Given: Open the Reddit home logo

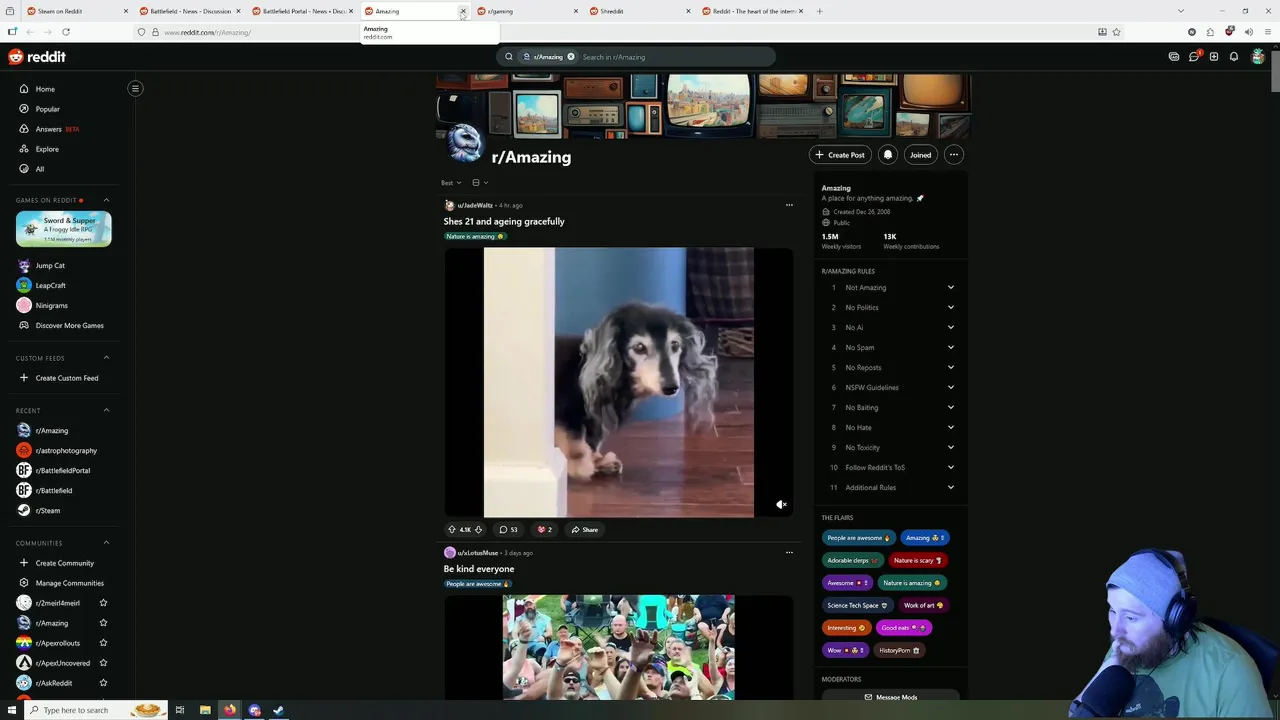Looking at the screenshot, I should pyautogui.click(x=37, y=57).
